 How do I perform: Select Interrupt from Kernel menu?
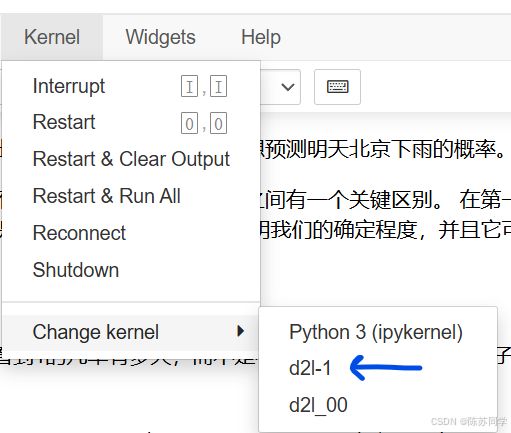click(x=131, y=86)
